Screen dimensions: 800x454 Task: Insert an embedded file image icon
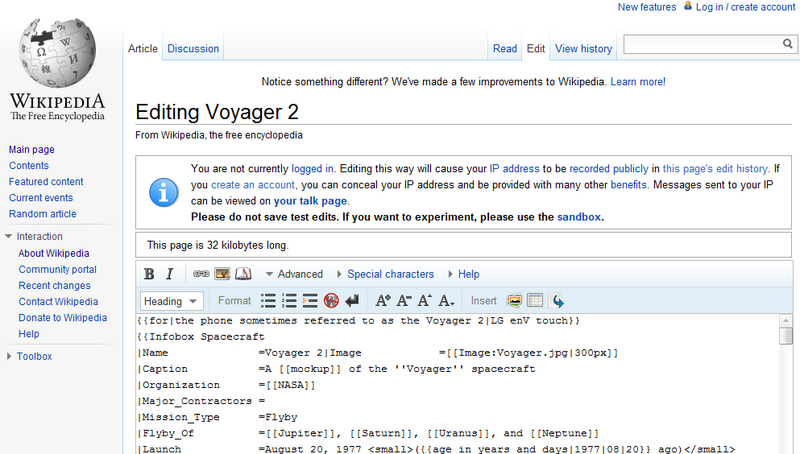click(x=222, y=274)
